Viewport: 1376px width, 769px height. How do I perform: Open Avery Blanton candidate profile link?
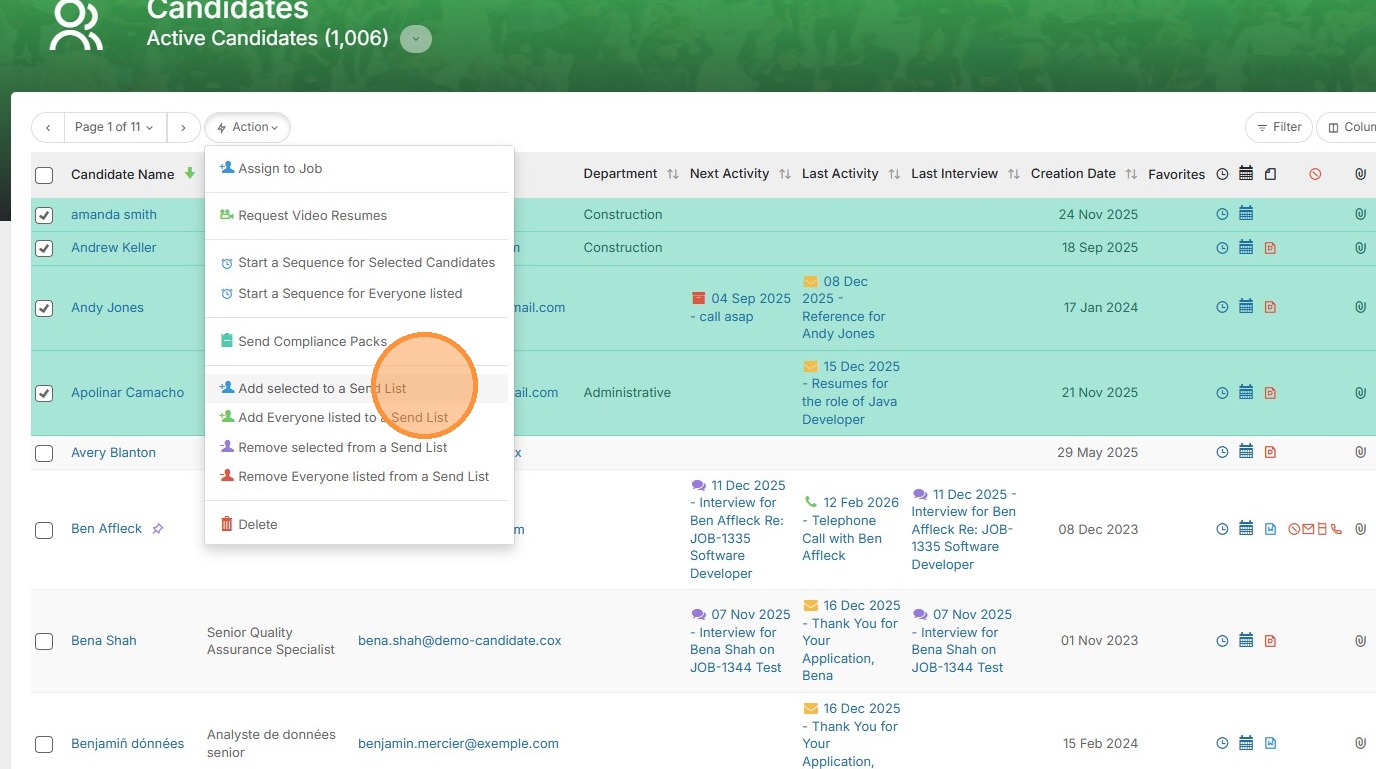[113, 452]
